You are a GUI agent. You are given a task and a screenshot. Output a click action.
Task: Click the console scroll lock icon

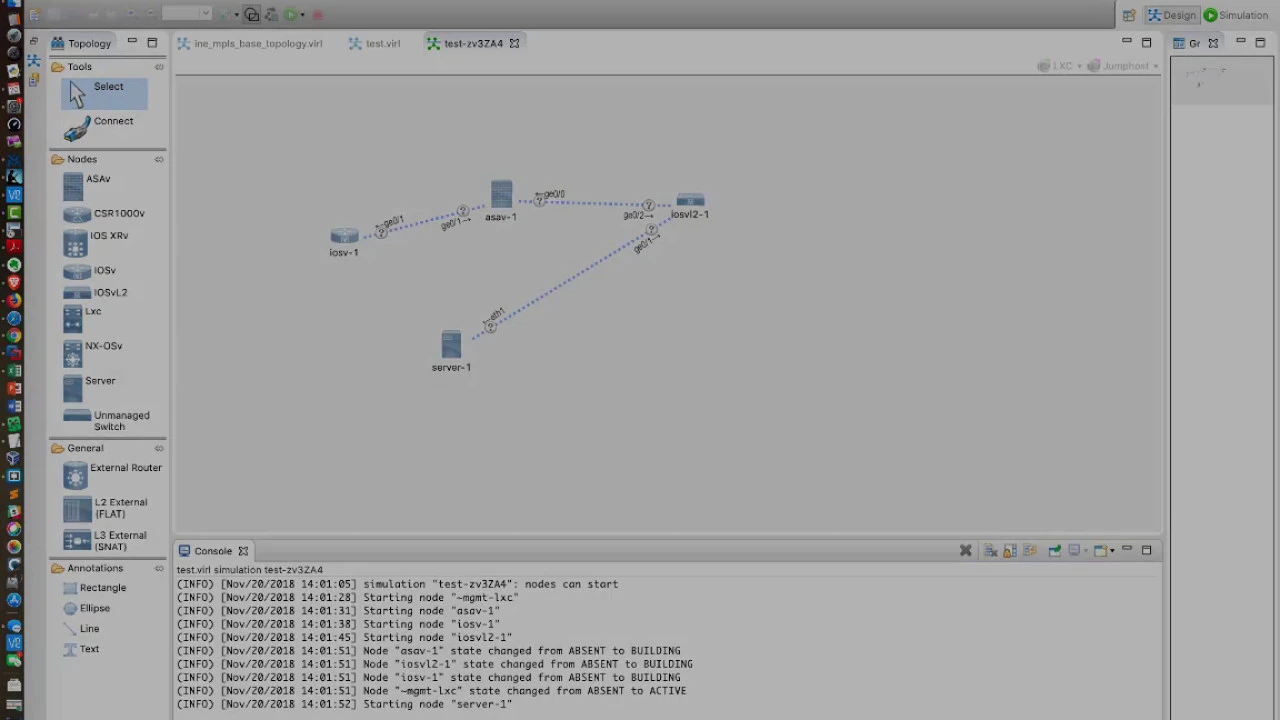coord(1010,550)
